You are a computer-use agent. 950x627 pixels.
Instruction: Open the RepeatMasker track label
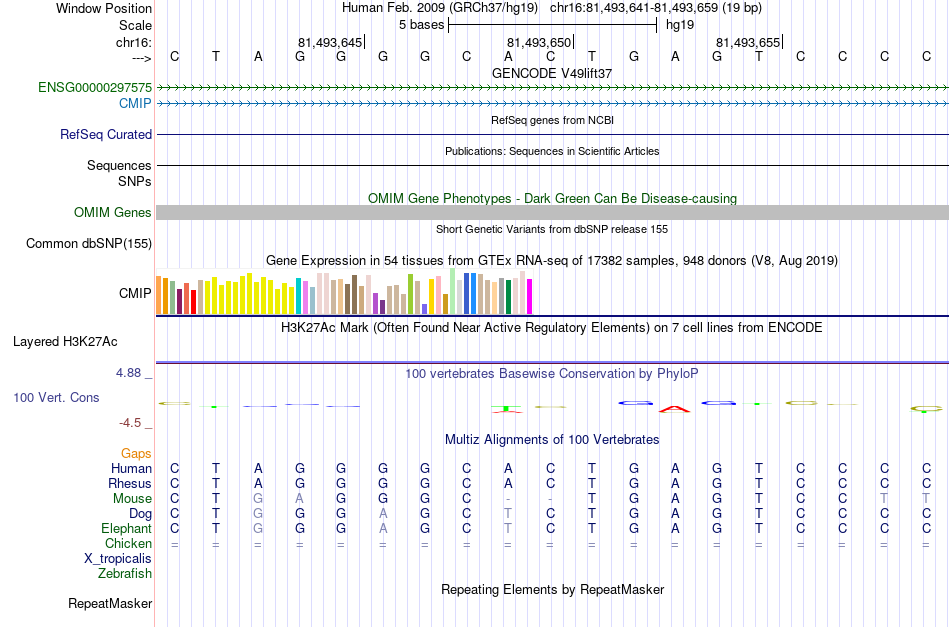click(x=110, y=603)
